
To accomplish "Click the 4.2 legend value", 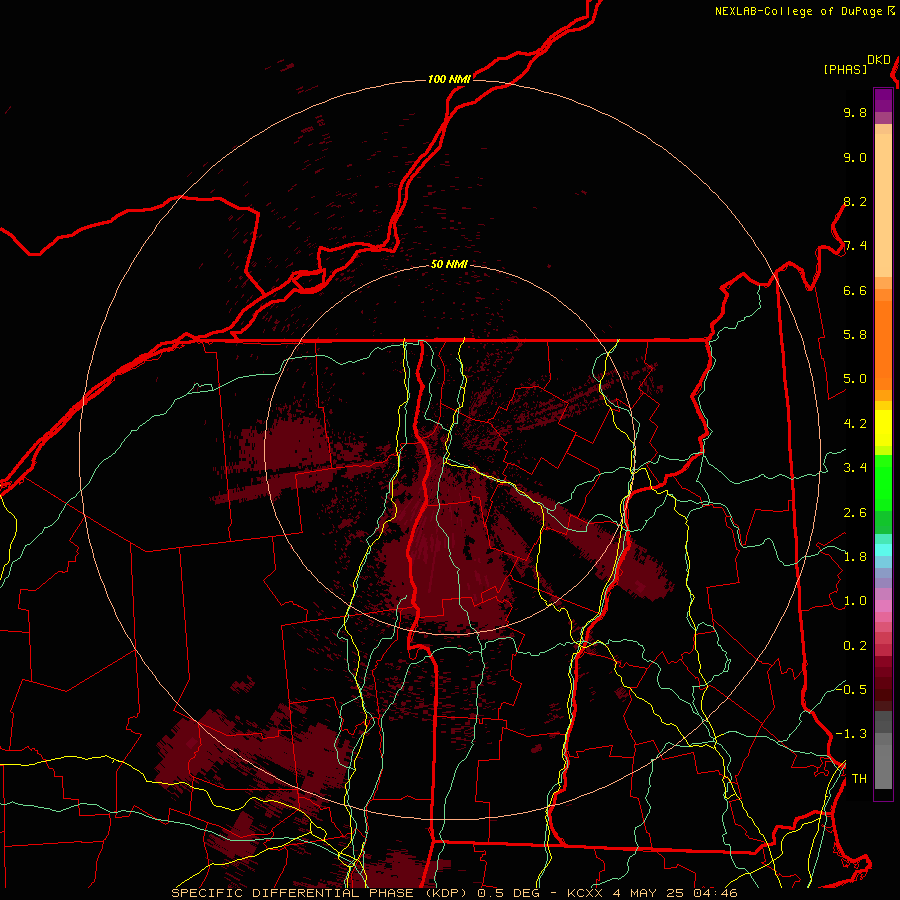I will (x=855, y=424).
